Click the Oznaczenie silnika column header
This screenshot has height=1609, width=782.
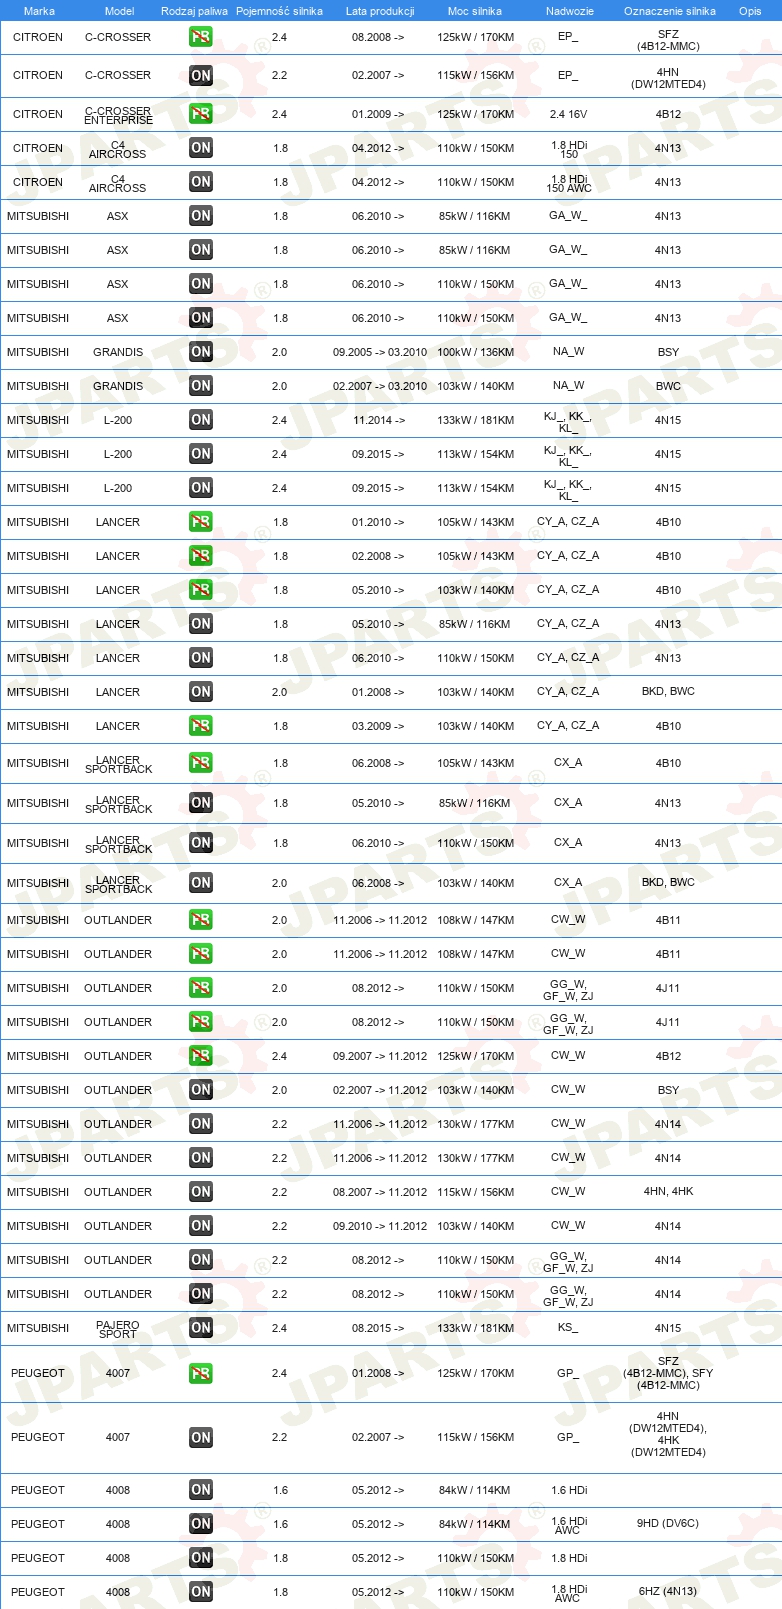[670, 11]
